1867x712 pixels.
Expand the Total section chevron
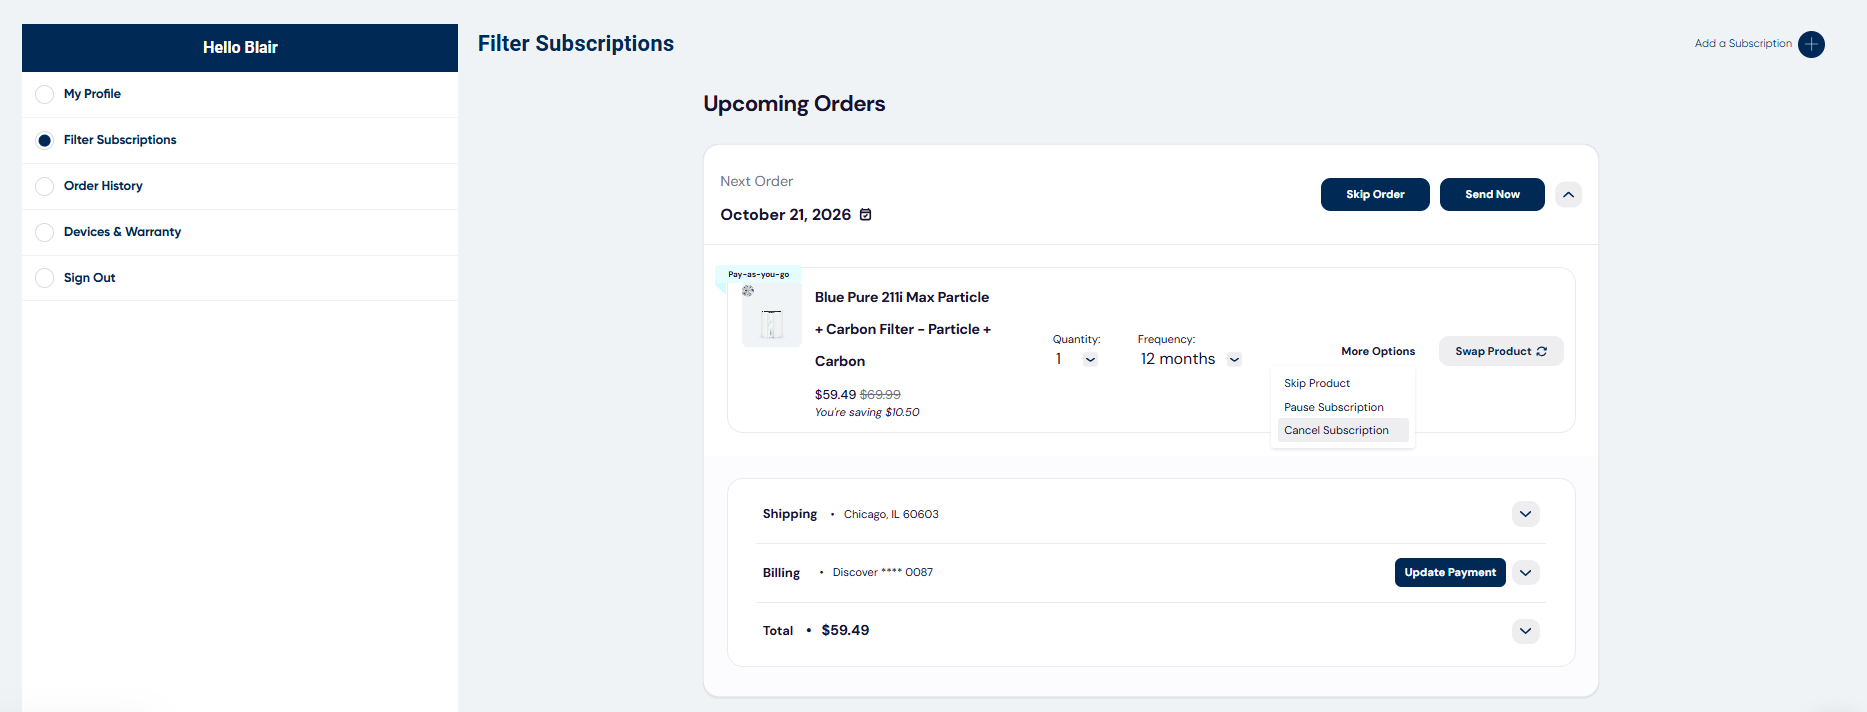pyautogui.click(x=1525, y=631)
